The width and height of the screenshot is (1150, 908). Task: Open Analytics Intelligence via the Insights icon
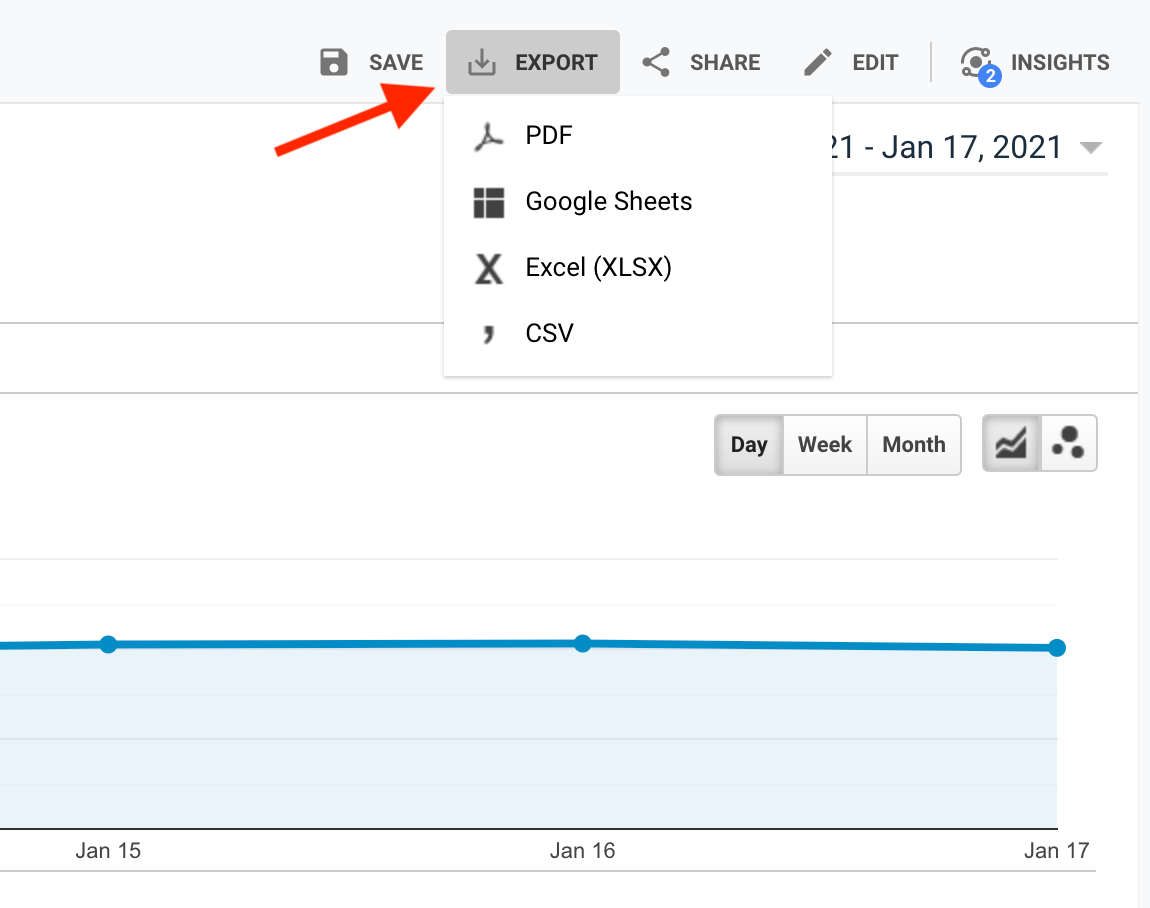(x=975, y=61)
